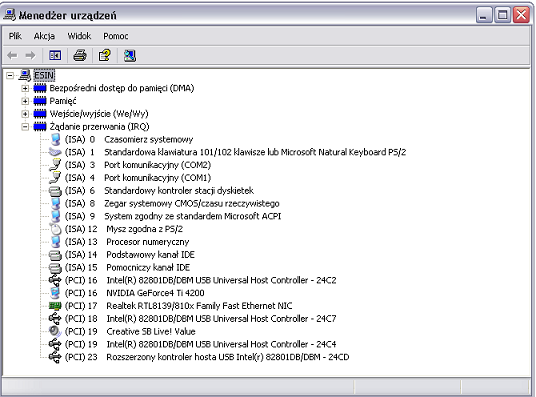Click the USB icon for controller 24C2

click(55, 280)
